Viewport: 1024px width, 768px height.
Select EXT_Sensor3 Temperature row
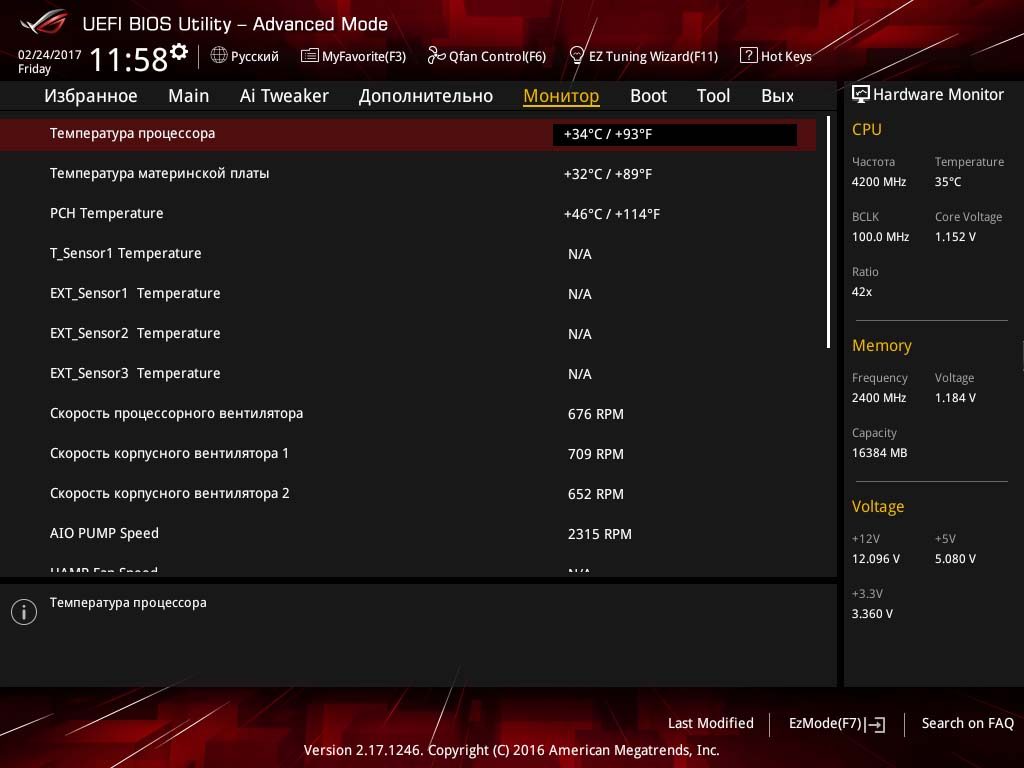pyautogui.click(x=408, y=374)
